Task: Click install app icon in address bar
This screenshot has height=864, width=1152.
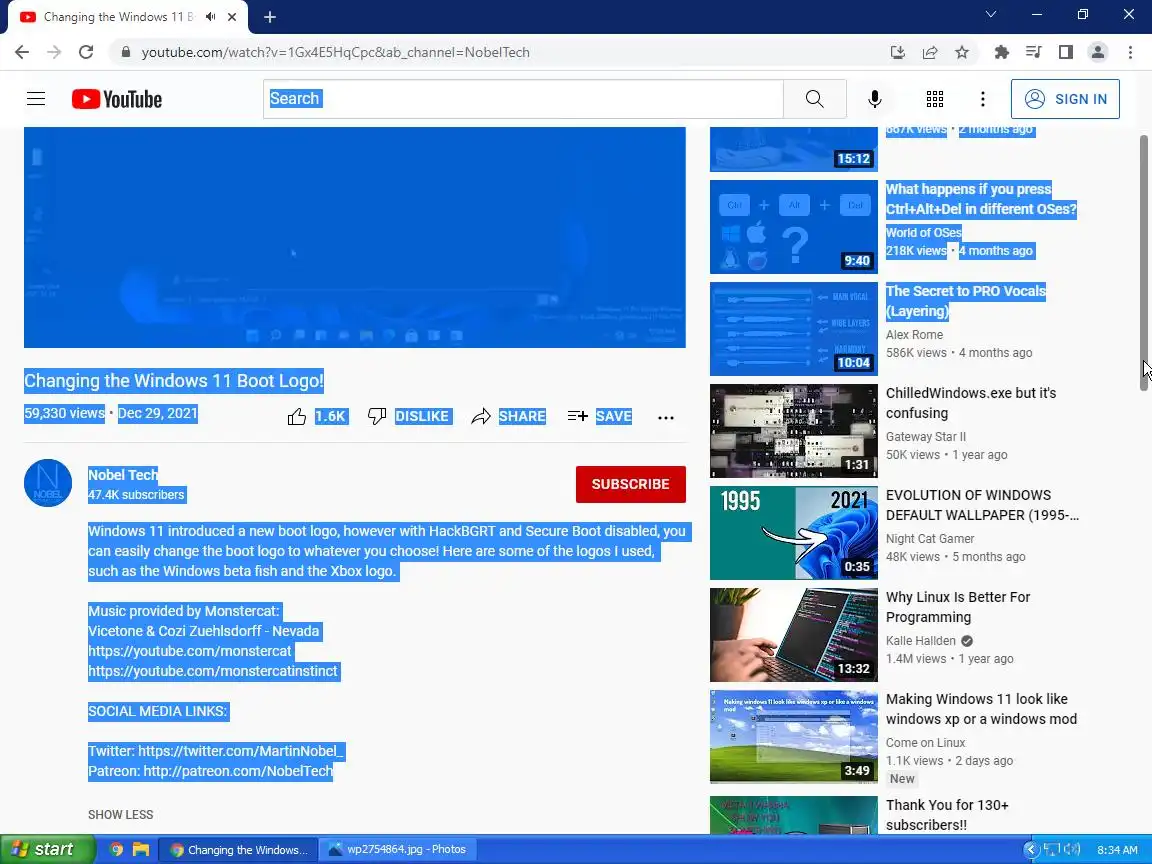Action: pyautogui.click(x=897, y=52)
